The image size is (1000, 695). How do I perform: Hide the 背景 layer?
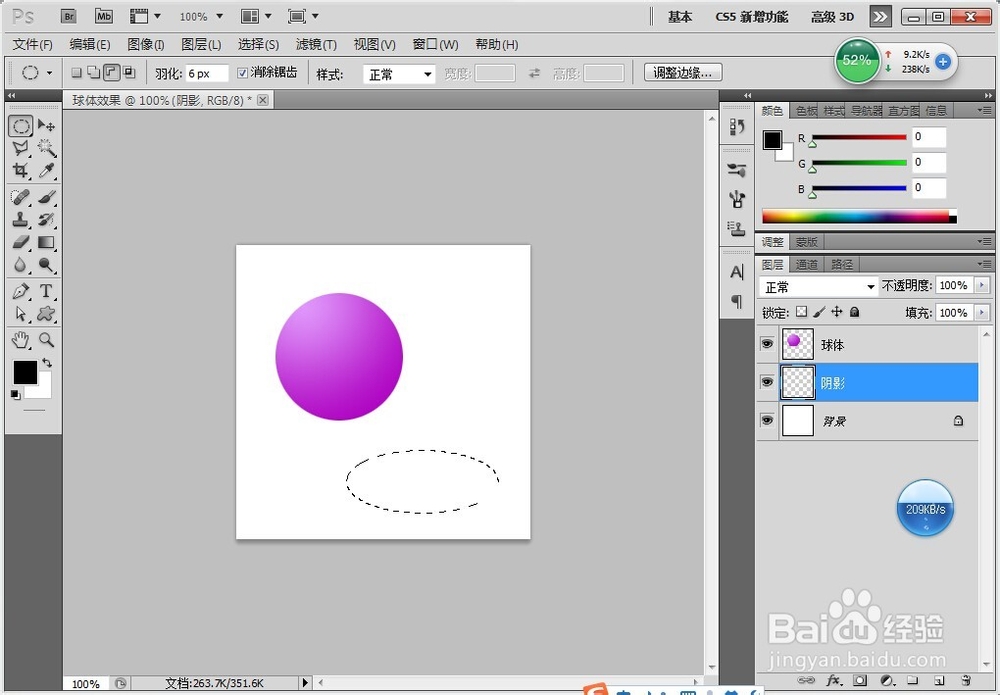point(767,421)
